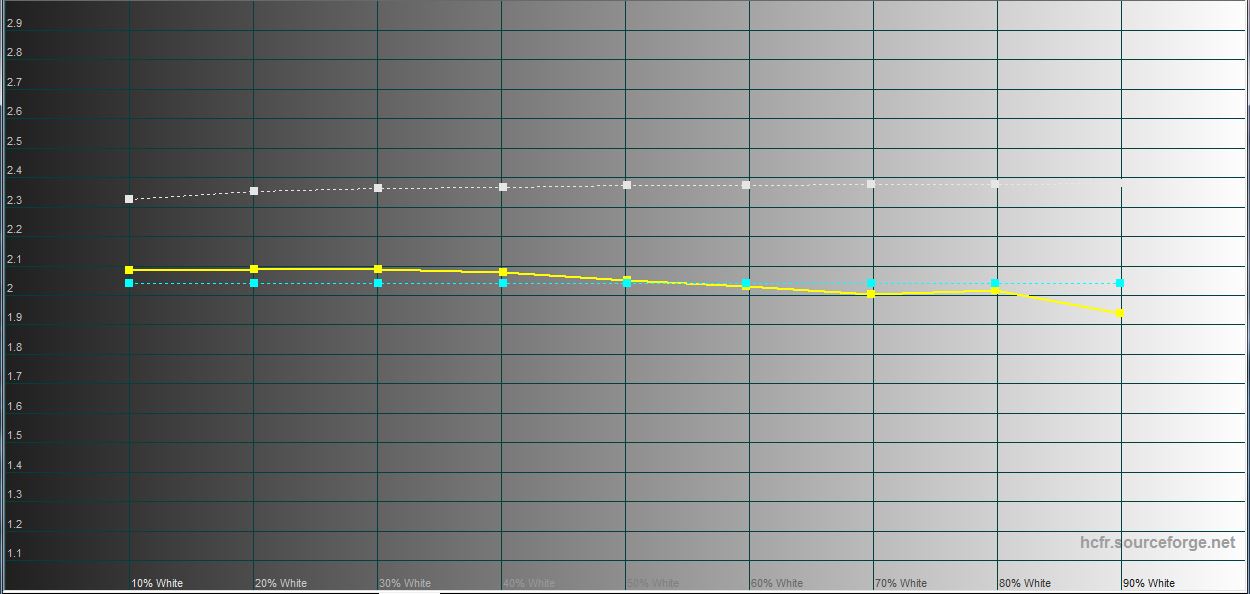Select white reference point at 50% White

pyautogui.click(x=627, y=185)
